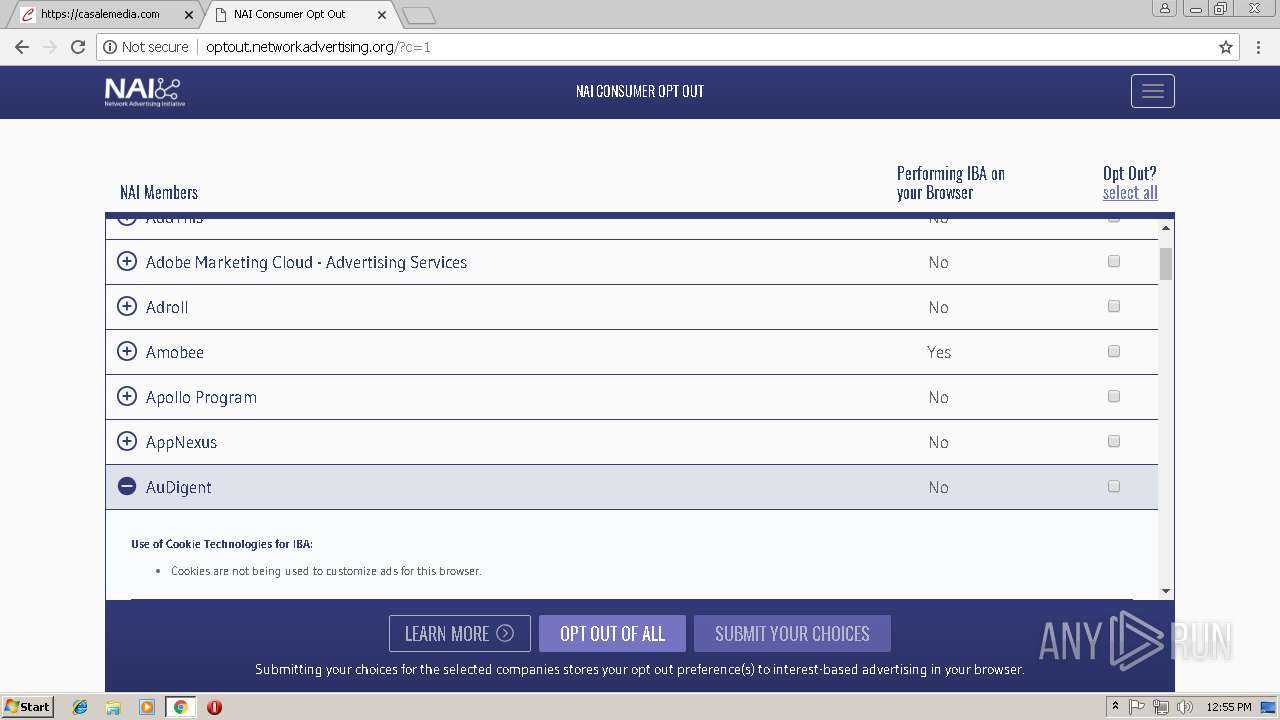Click scrollbar up arrow in member list
The height and width of the screenshot is (720, 1280).
click(1166, 228)
